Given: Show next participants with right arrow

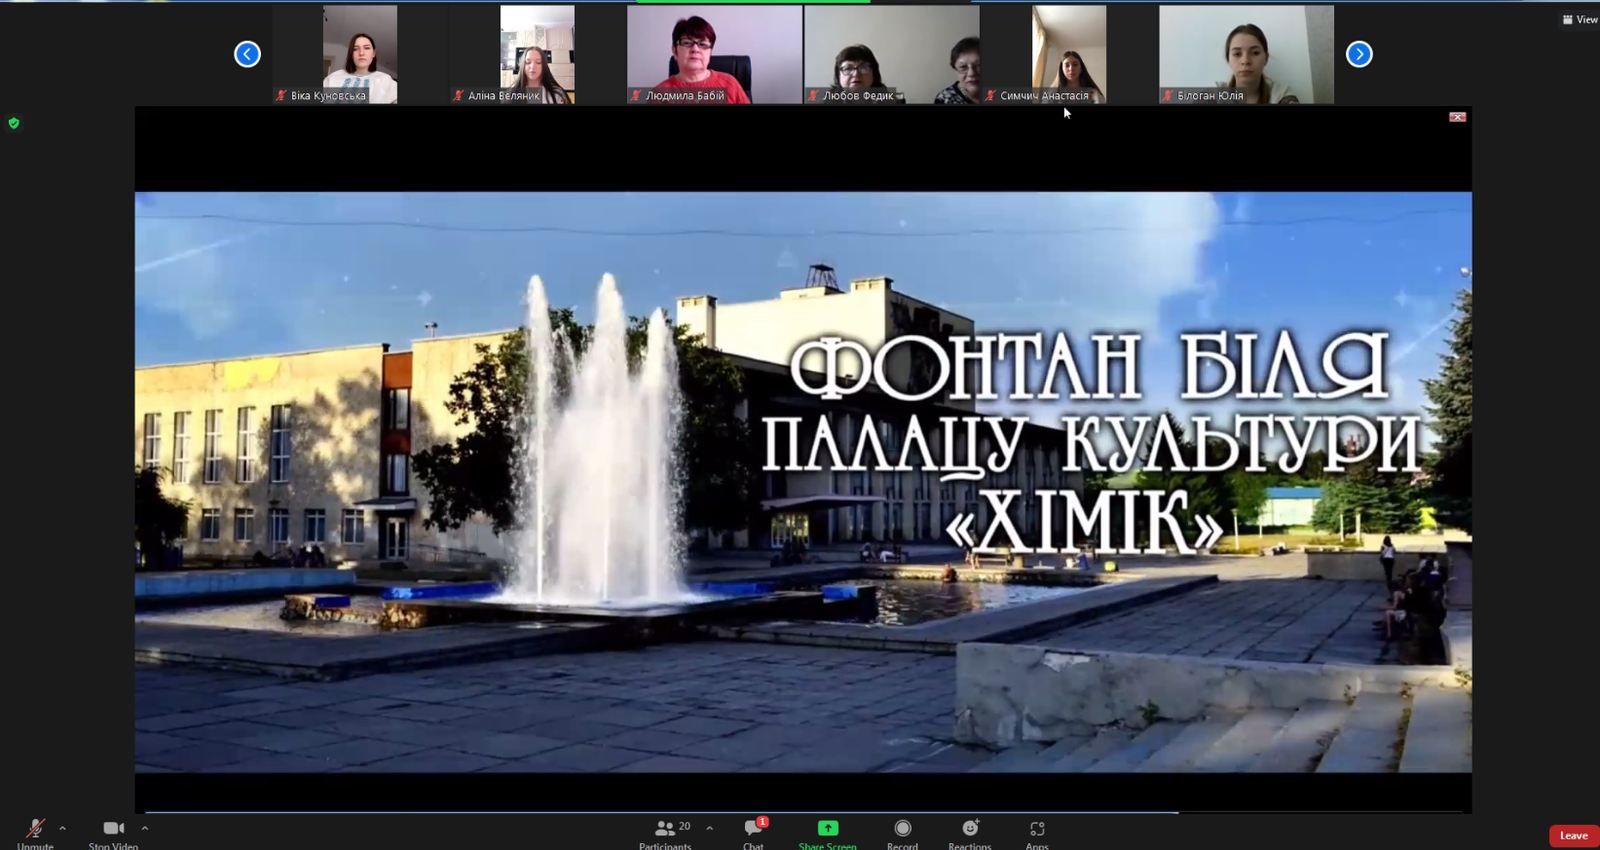Looking at the screenshot, I should [1359, 54].
